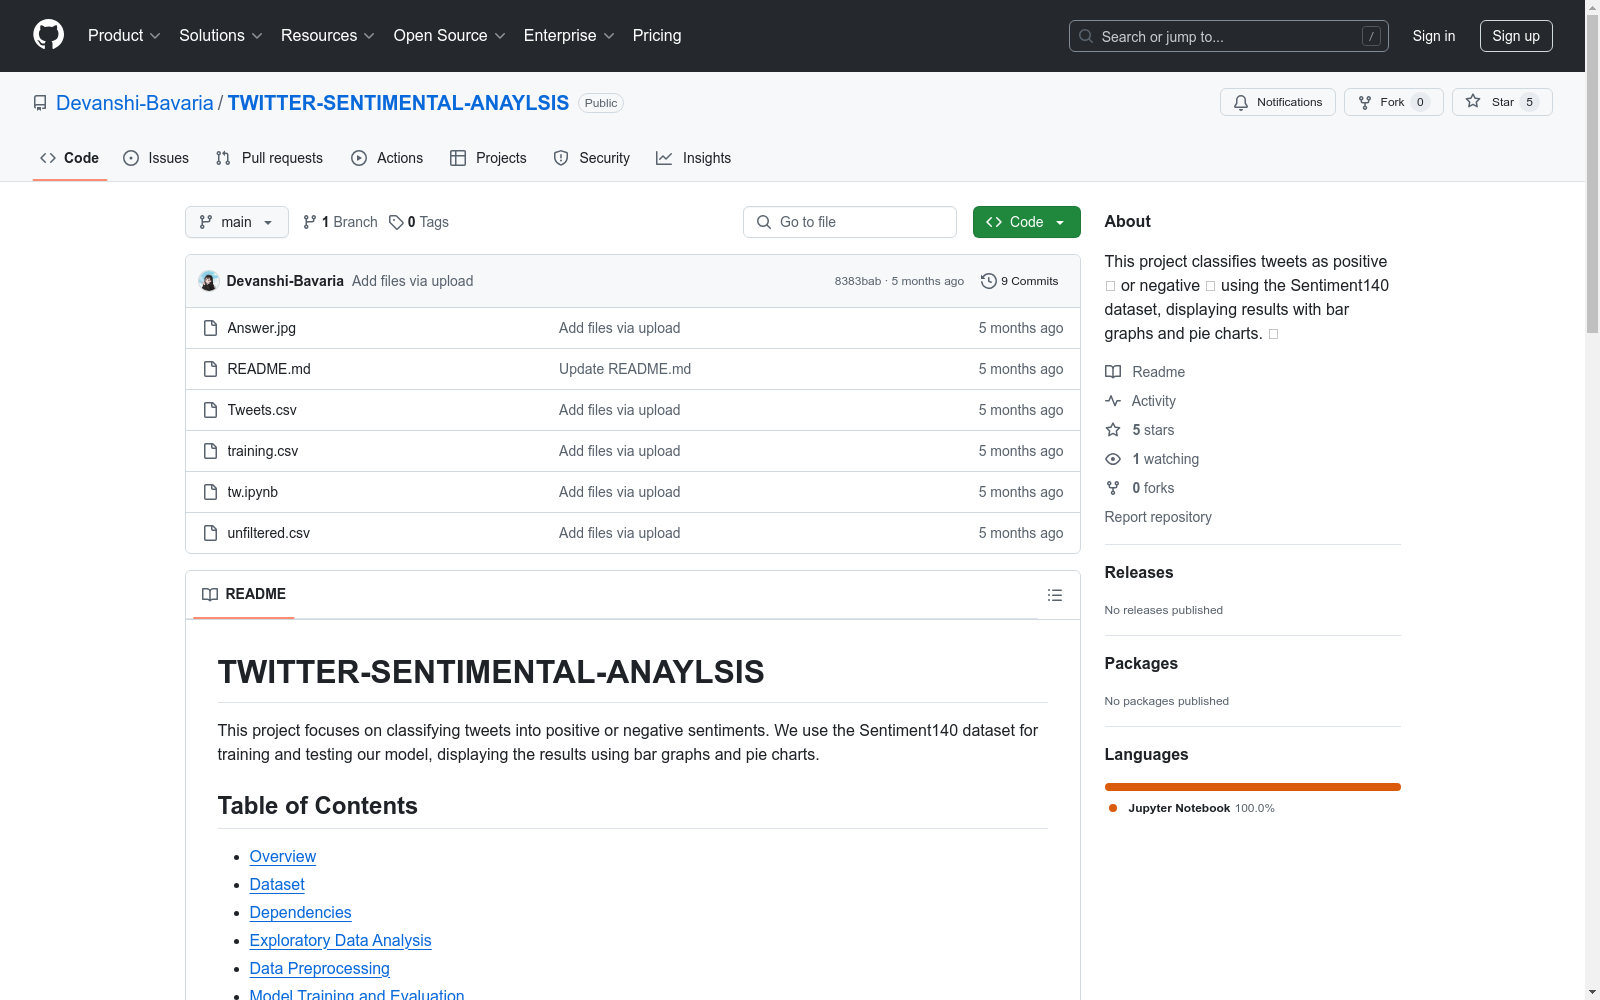Viewport: 1600px width, 1000px height.
Task: Click the repository book icon beside Devanshi-Bavaria
Action: (40, 103)
